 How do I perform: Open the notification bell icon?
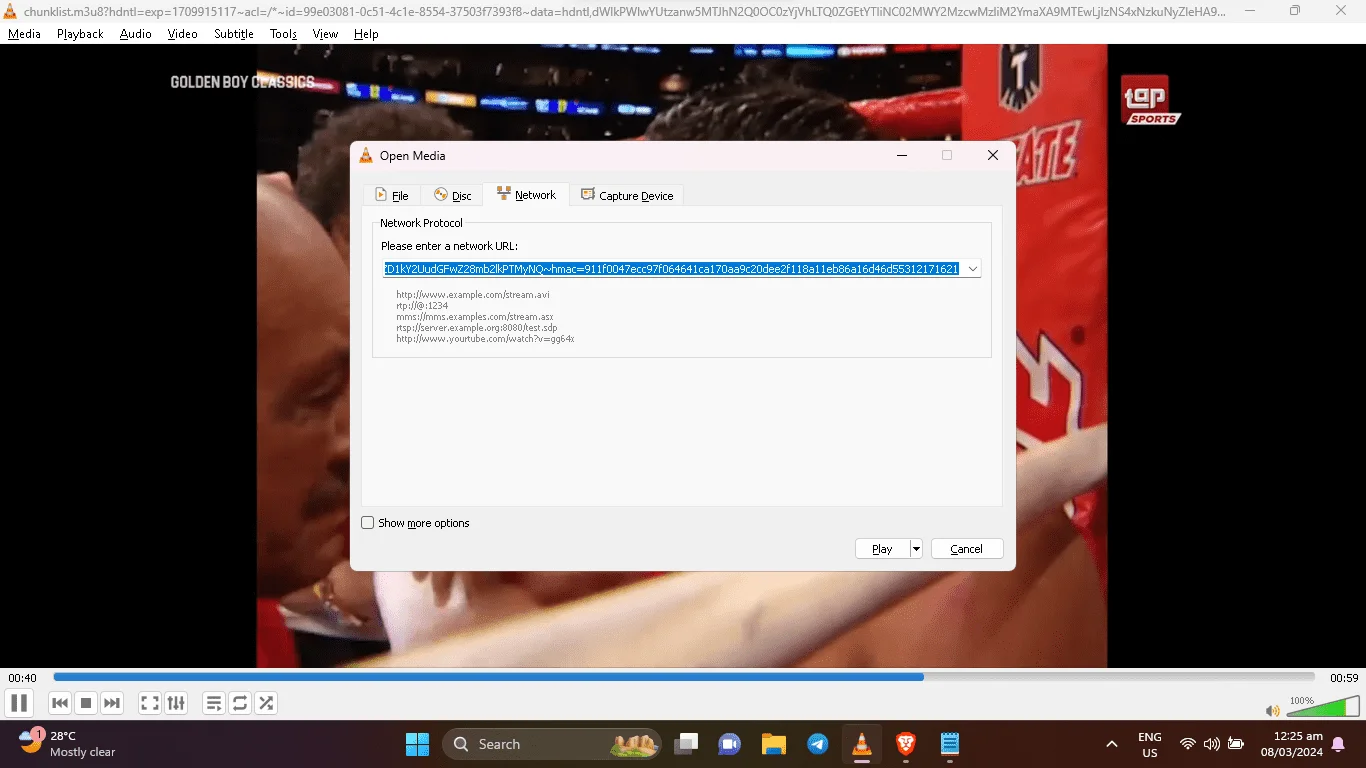tap(1338, 744)
